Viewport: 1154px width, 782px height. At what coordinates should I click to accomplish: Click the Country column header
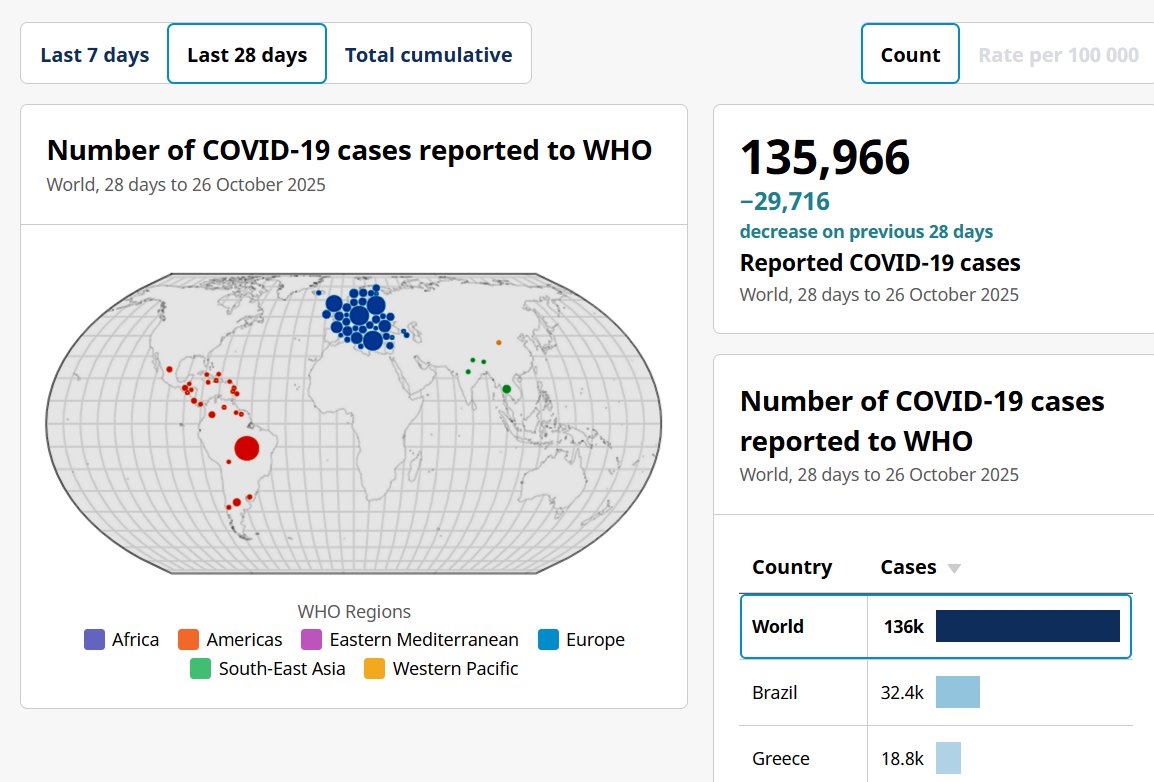coord(792,567)
